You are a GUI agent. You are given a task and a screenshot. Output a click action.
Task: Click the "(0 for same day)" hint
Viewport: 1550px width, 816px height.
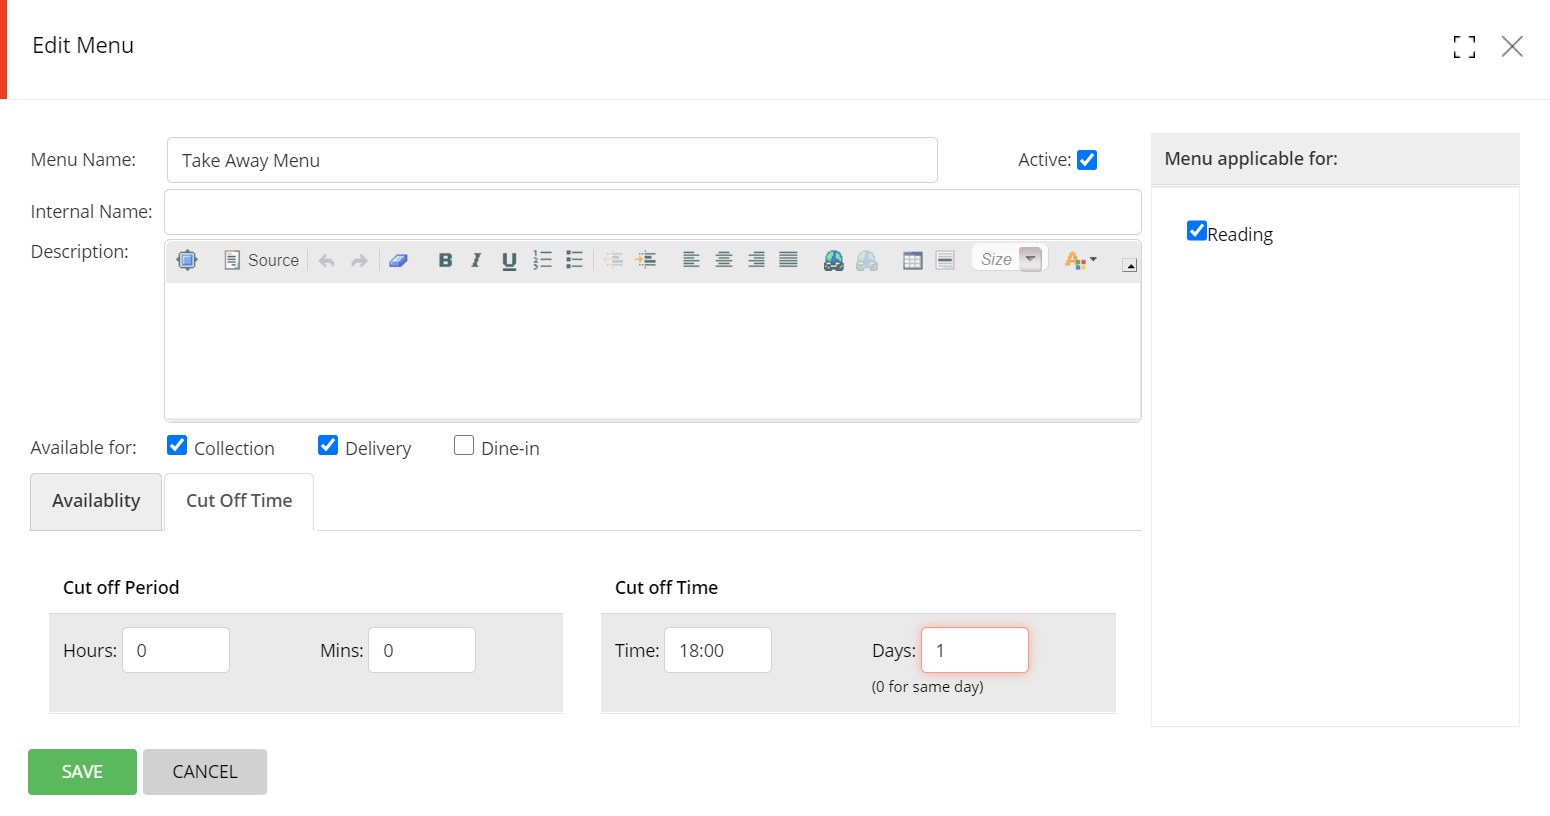point(928,687)
